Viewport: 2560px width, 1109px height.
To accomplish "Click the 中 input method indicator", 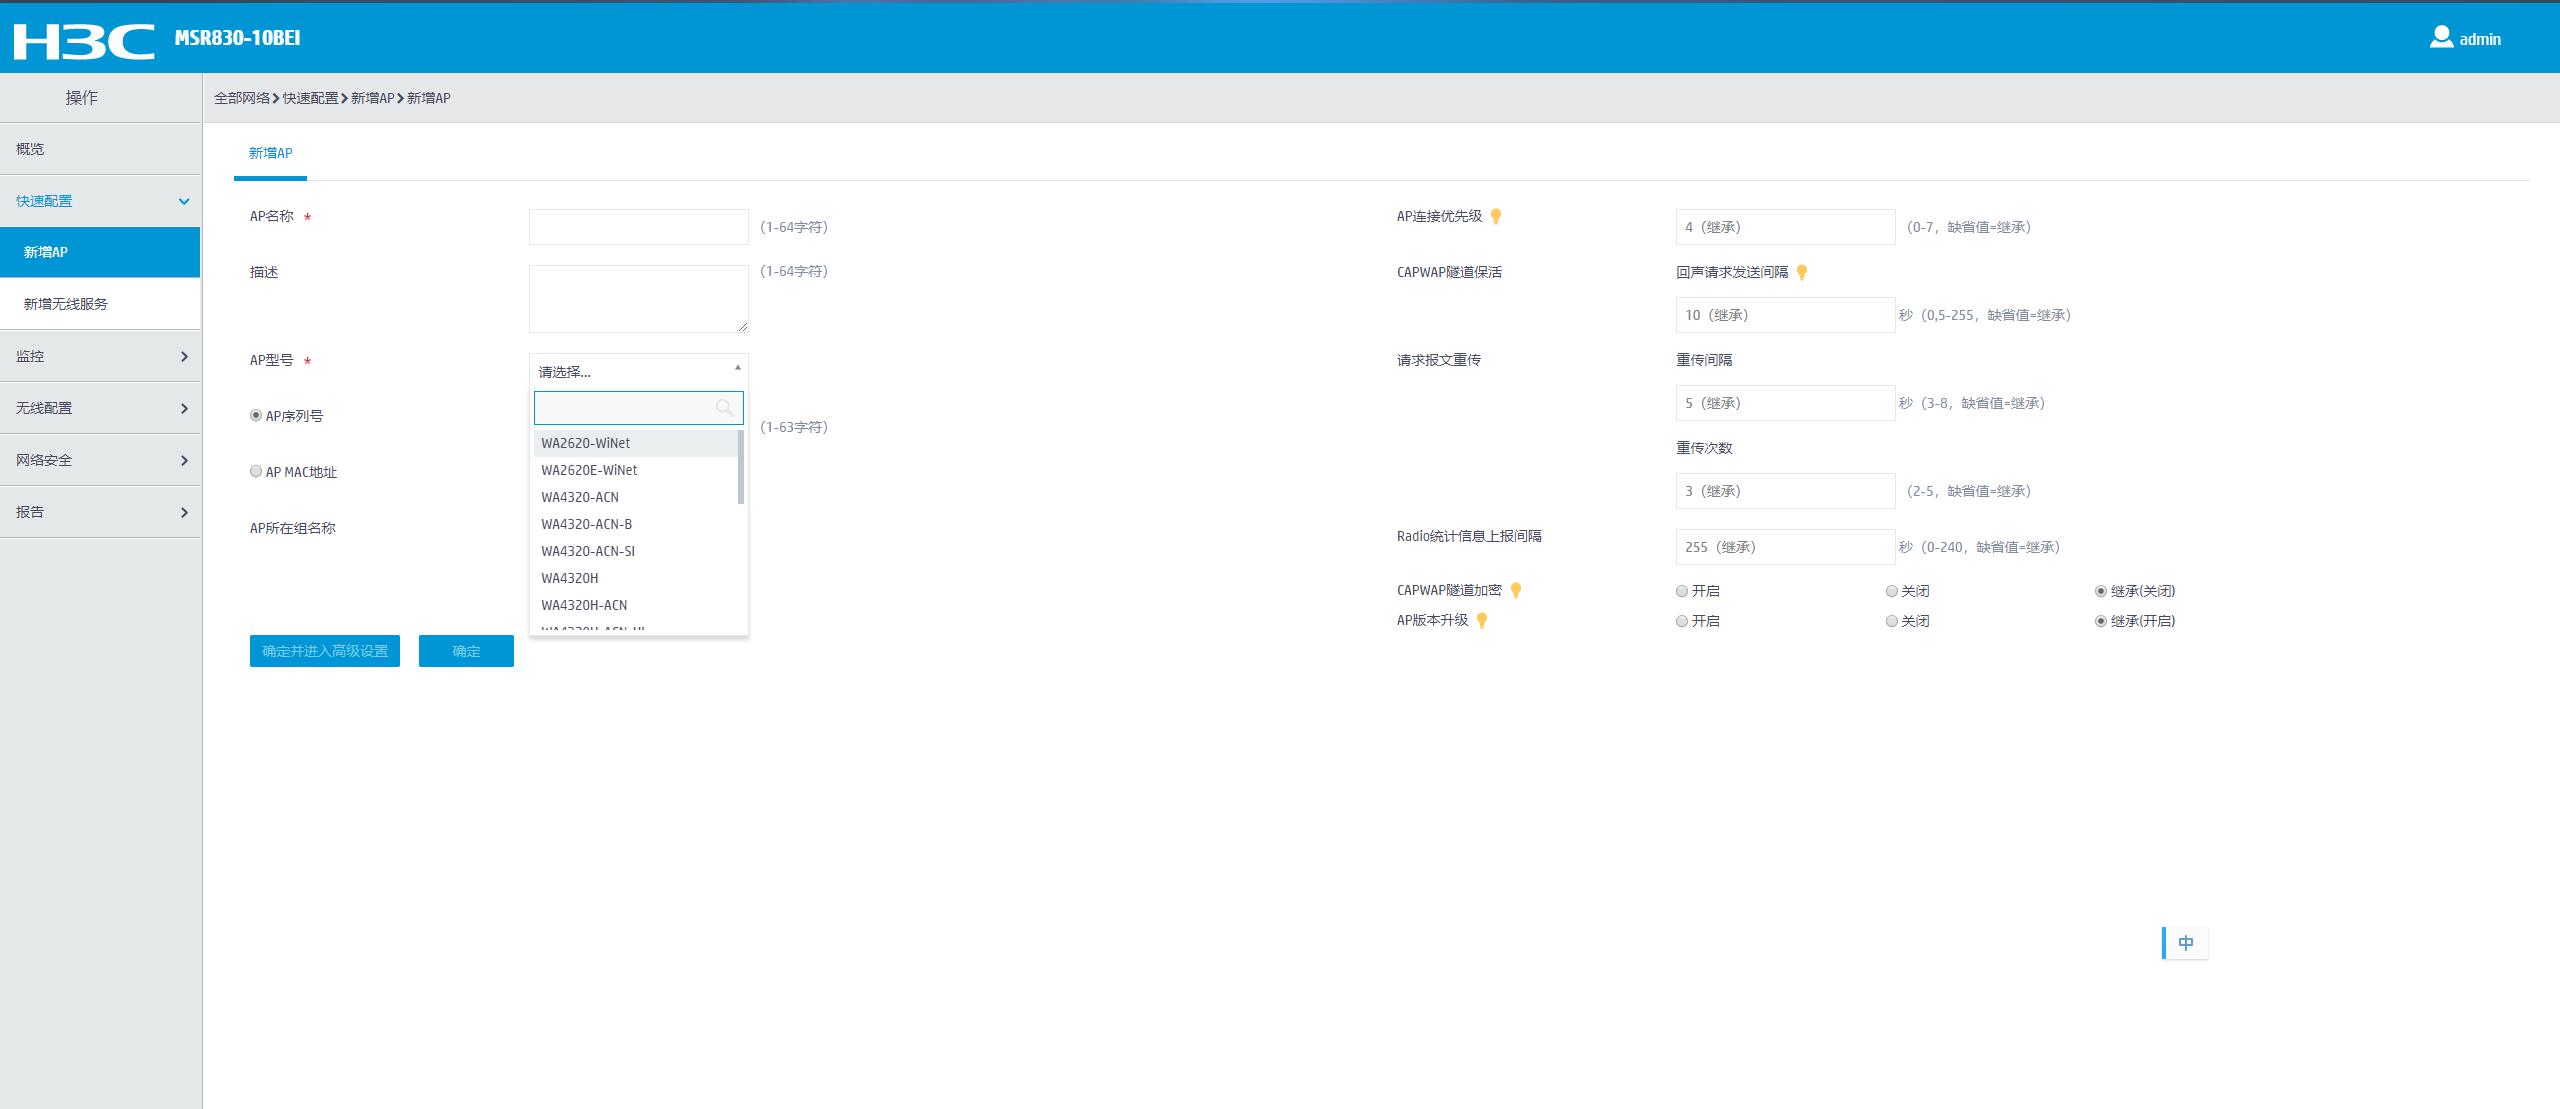I will (2185, 943).
